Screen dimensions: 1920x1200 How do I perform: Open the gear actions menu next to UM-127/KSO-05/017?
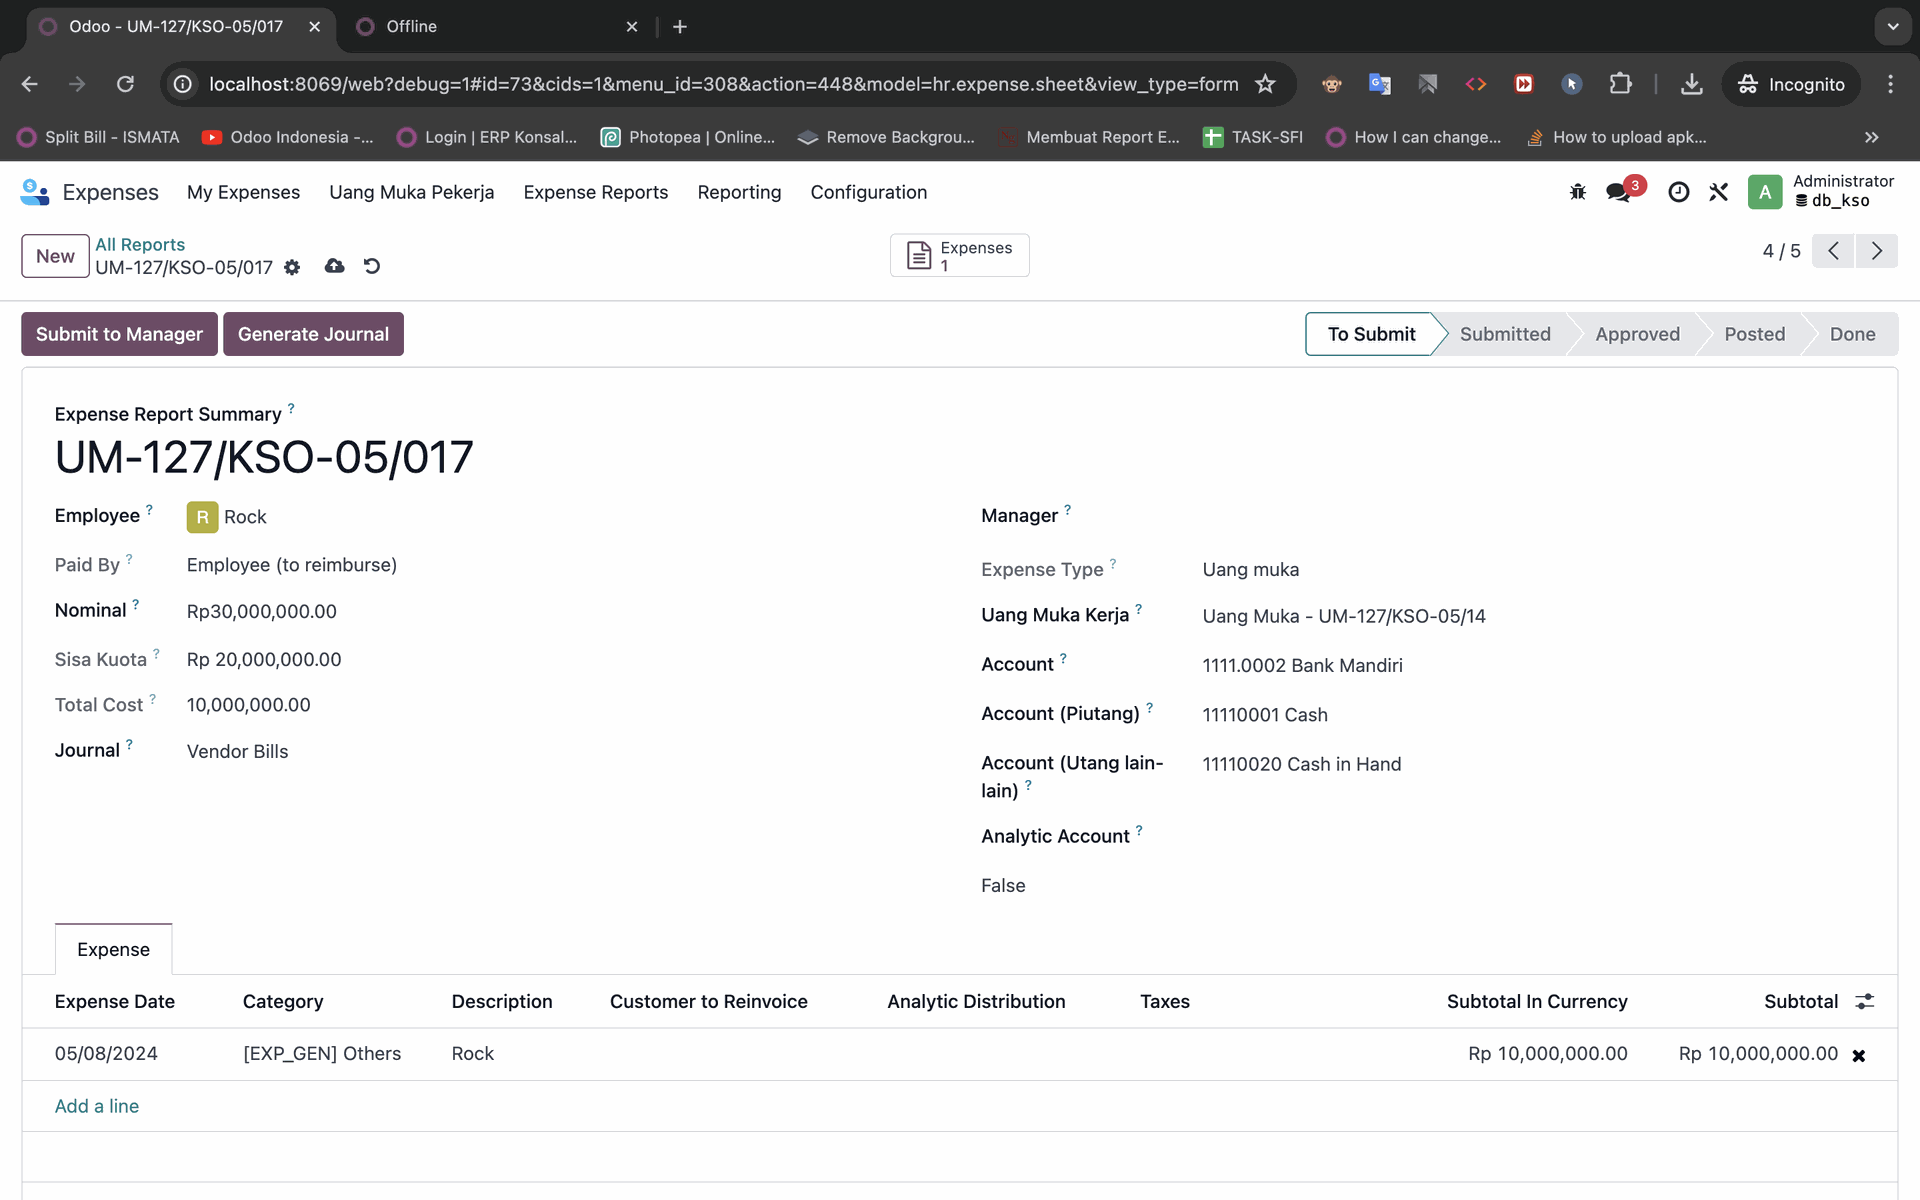click(292, 267)
